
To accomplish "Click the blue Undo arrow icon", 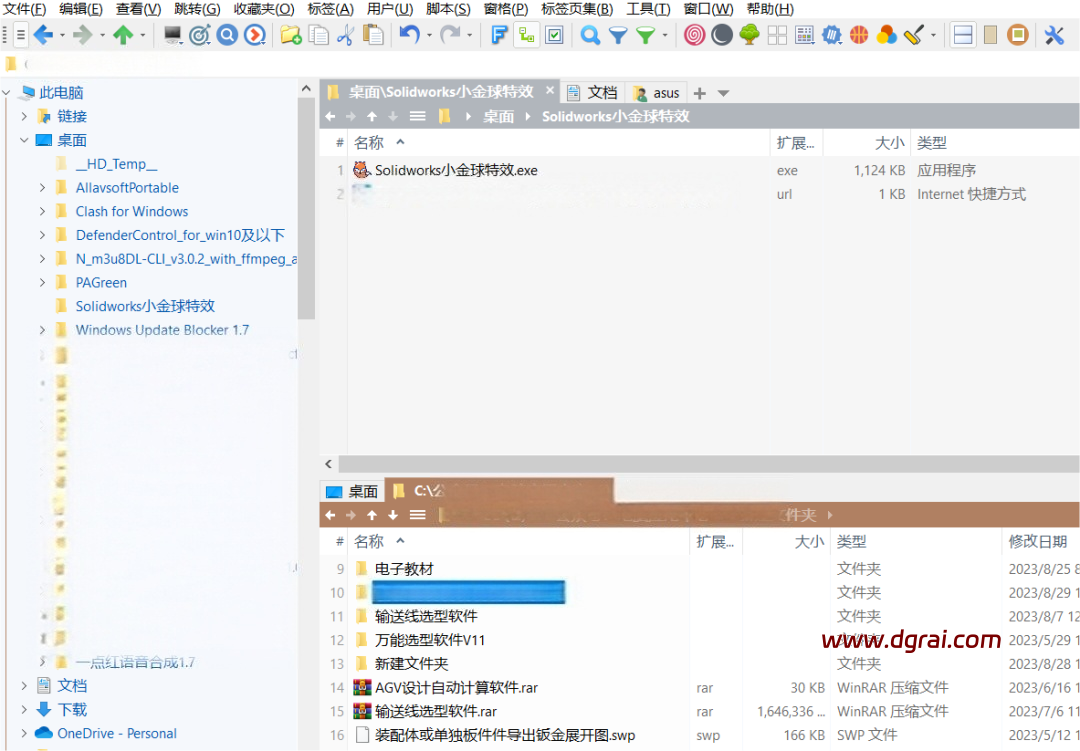I will [x=409, y=35].
